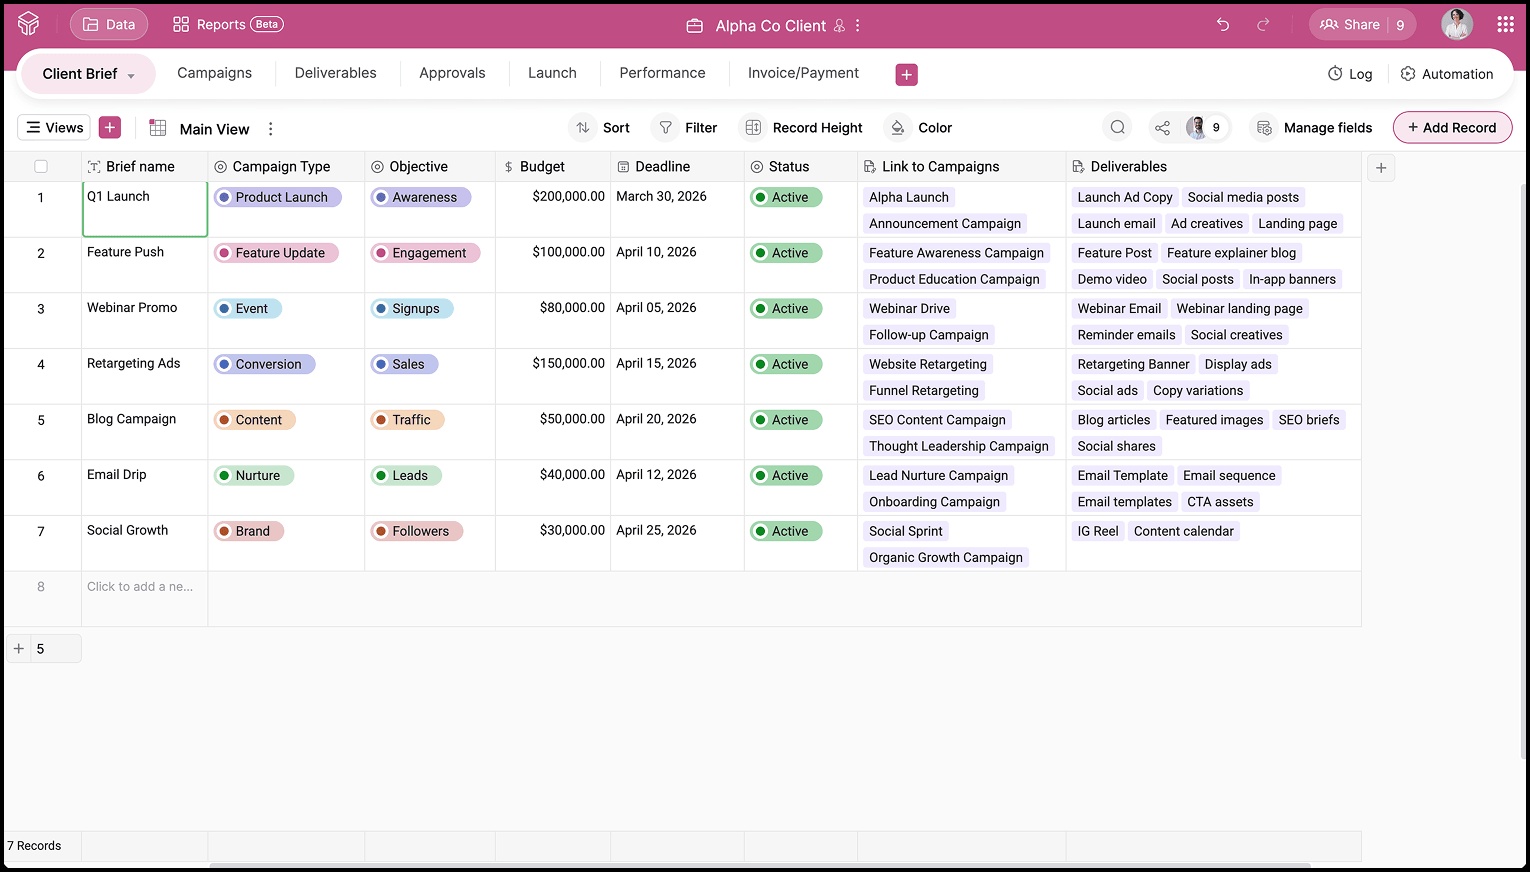This screenshot has width=1530, height=872.
Task: Click the Q1 Launch brief cell
Action: click(x=145, y=209)
